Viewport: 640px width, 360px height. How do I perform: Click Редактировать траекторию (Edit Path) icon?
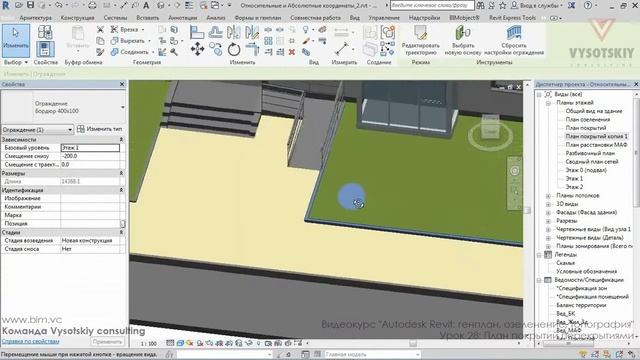420,32
